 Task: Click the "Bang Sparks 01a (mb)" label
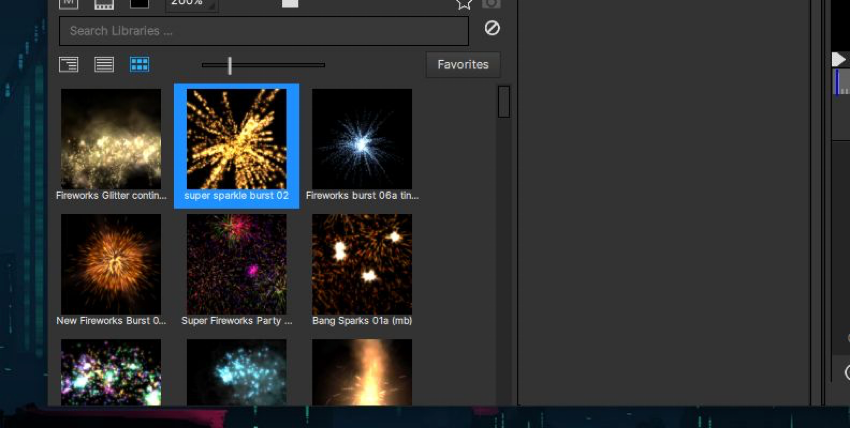click(362, 321)
